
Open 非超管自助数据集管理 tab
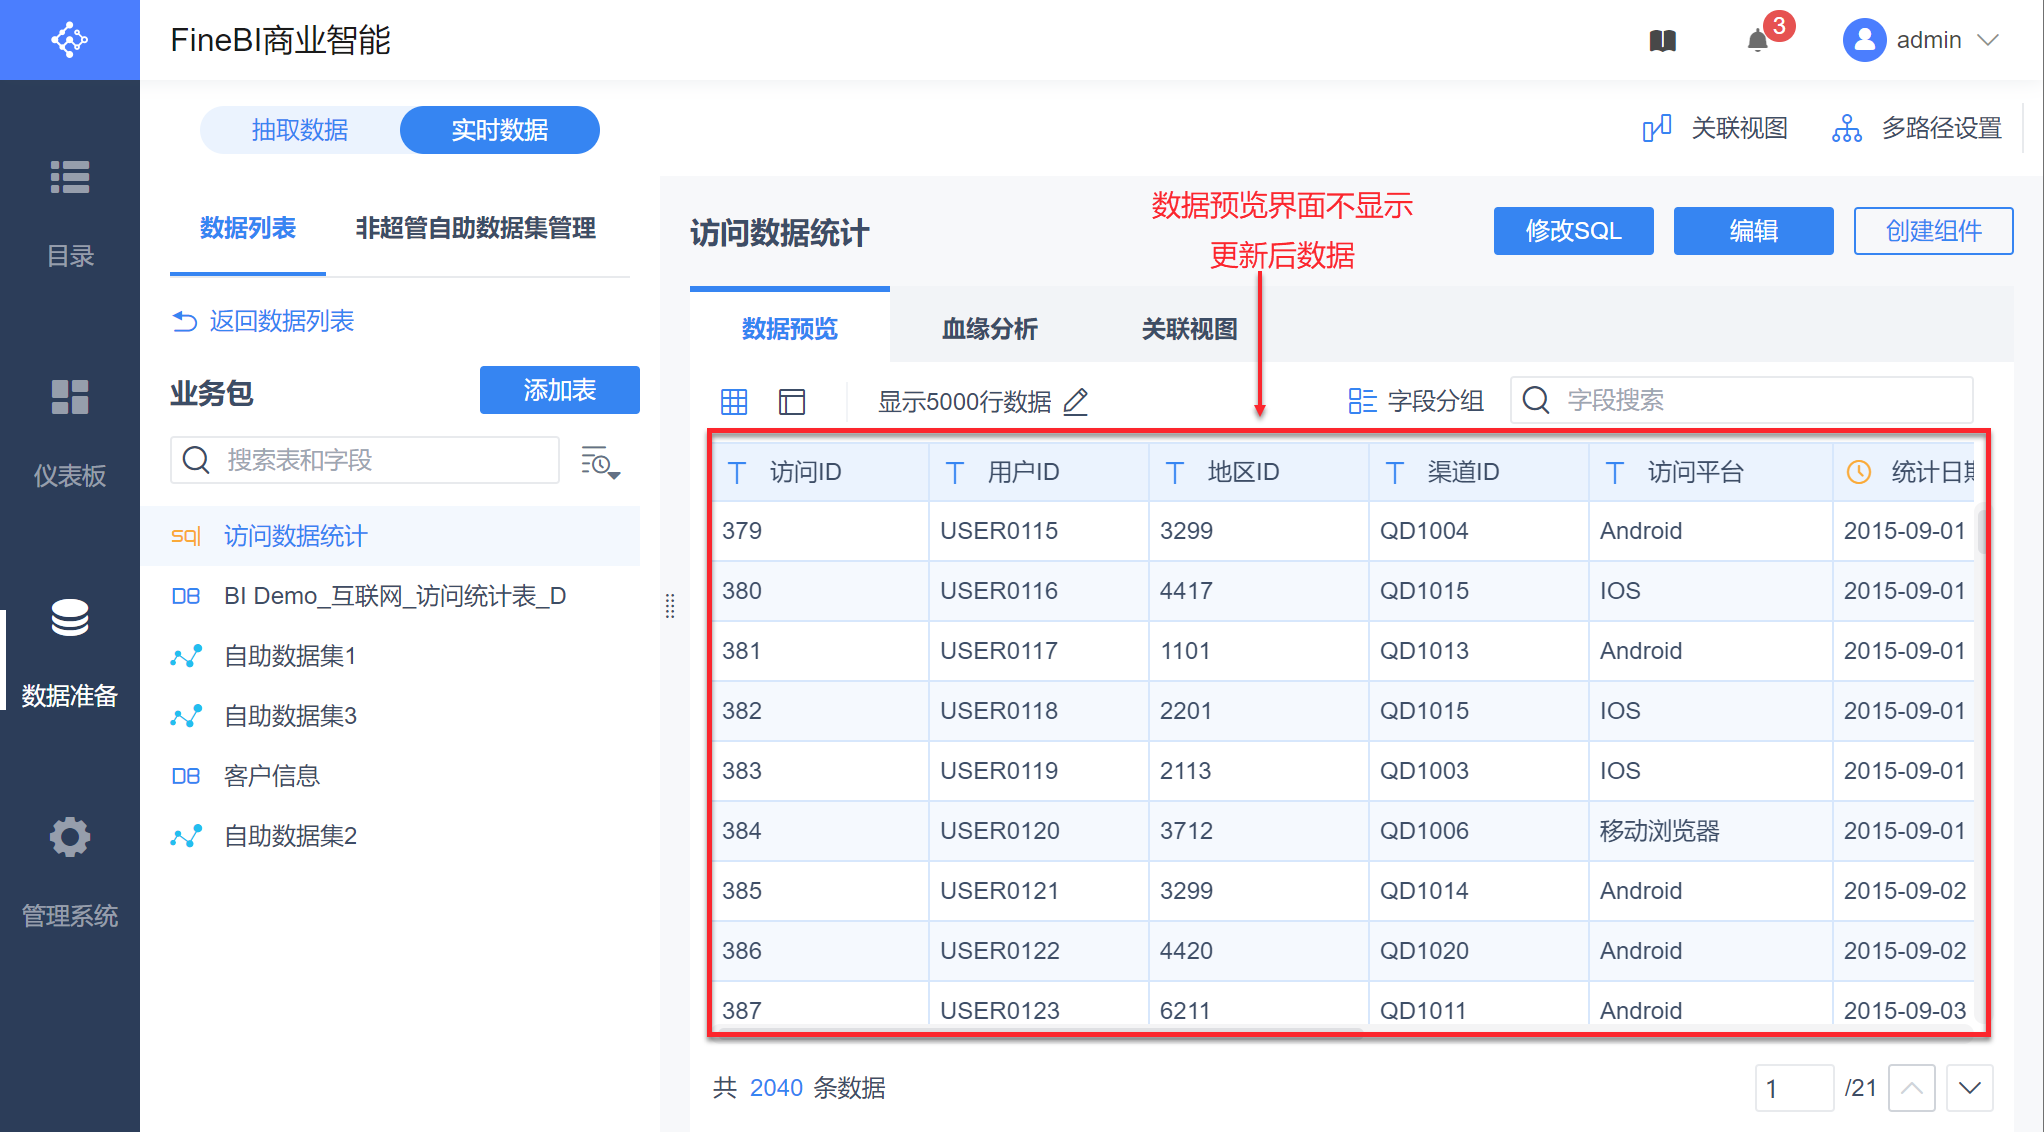tap(475, 228)
